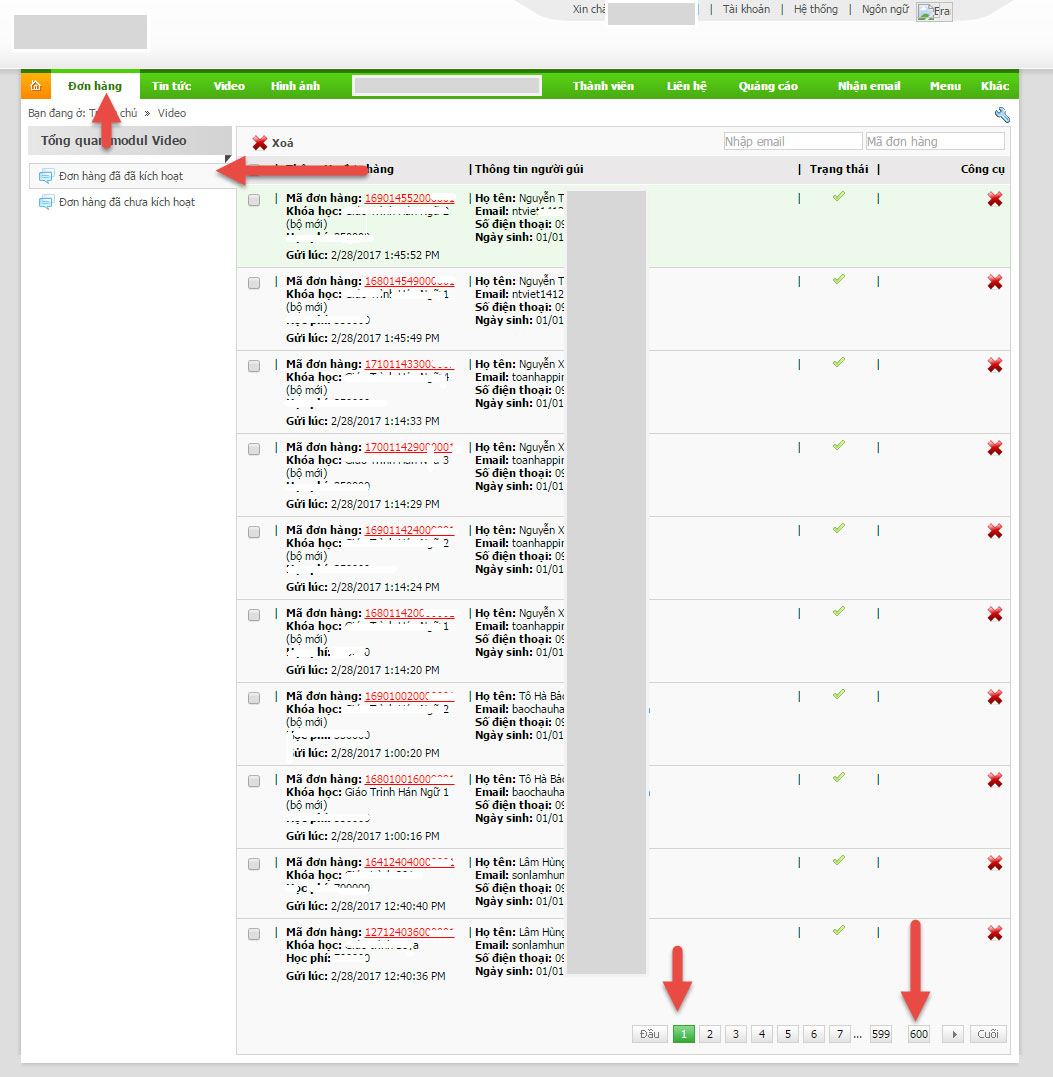1053x1077 pixels.
Task: Delete the last order sent at 12:40:36 PM
Action: [x=994, y=932]
